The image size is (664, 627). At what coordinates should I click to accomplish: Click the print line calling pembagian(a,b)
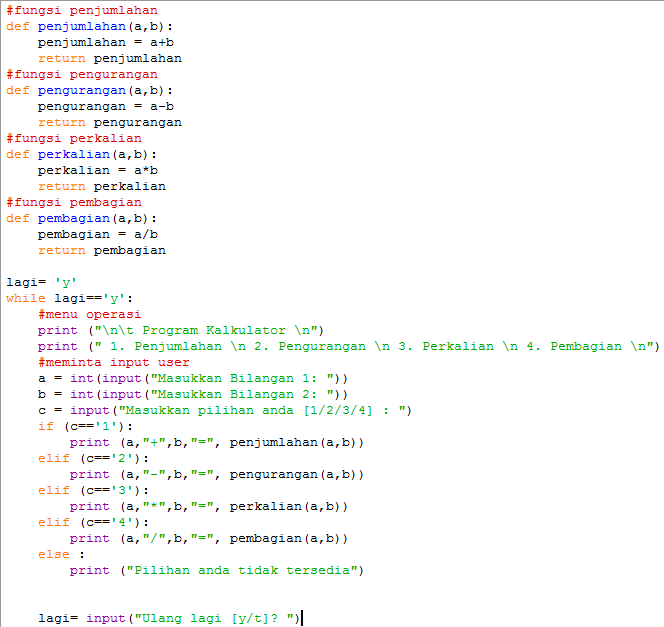[x=209, y=539]
